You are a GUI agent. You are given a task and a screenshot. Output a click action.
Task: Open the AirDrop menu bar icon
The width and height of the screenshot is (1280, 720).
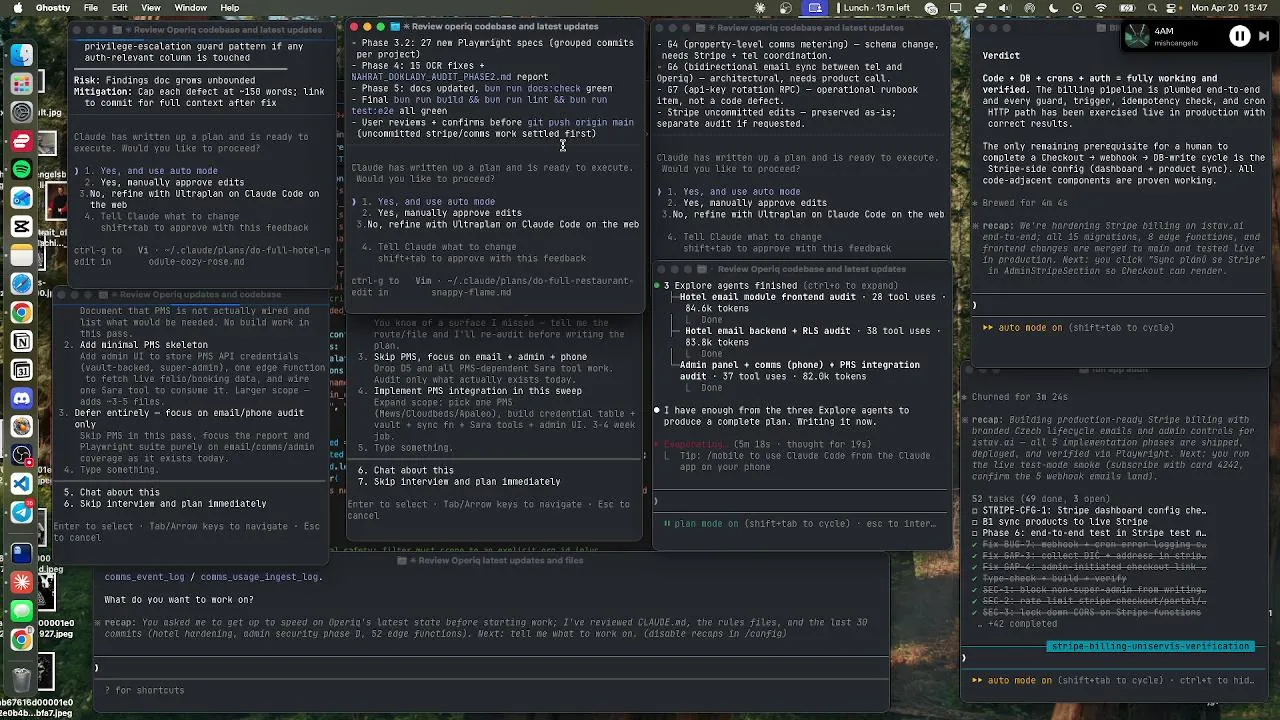(1028, 8)
